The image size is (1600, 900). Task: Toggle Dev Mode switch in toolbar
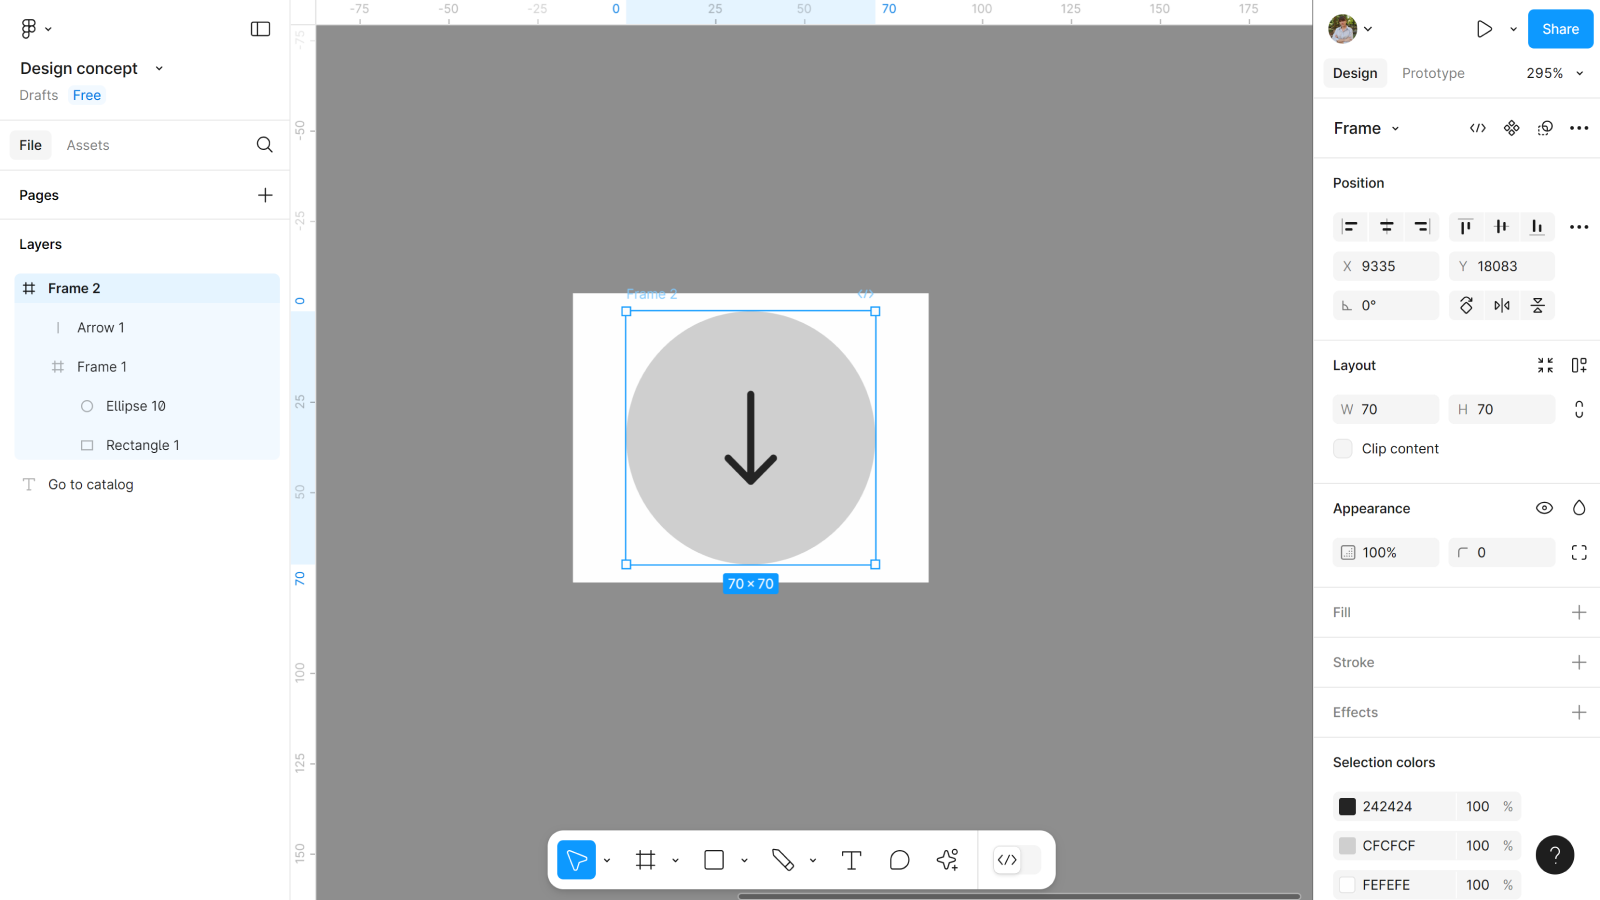(x=1016, y=860)
